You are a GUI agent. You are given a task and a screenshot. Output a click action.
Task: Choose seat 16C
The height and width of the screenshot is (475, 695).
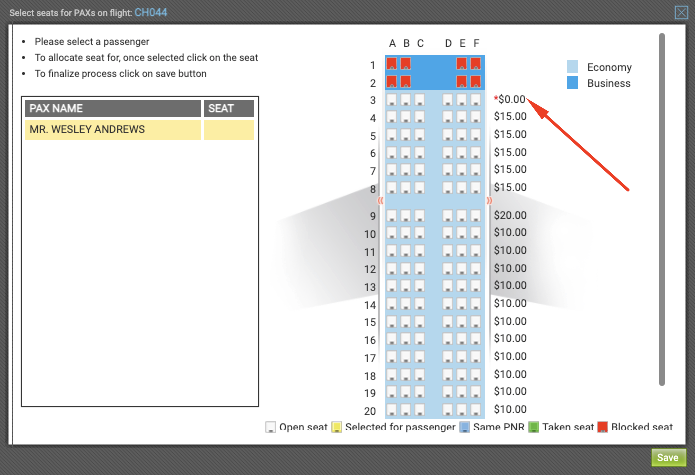pos(419,339)
